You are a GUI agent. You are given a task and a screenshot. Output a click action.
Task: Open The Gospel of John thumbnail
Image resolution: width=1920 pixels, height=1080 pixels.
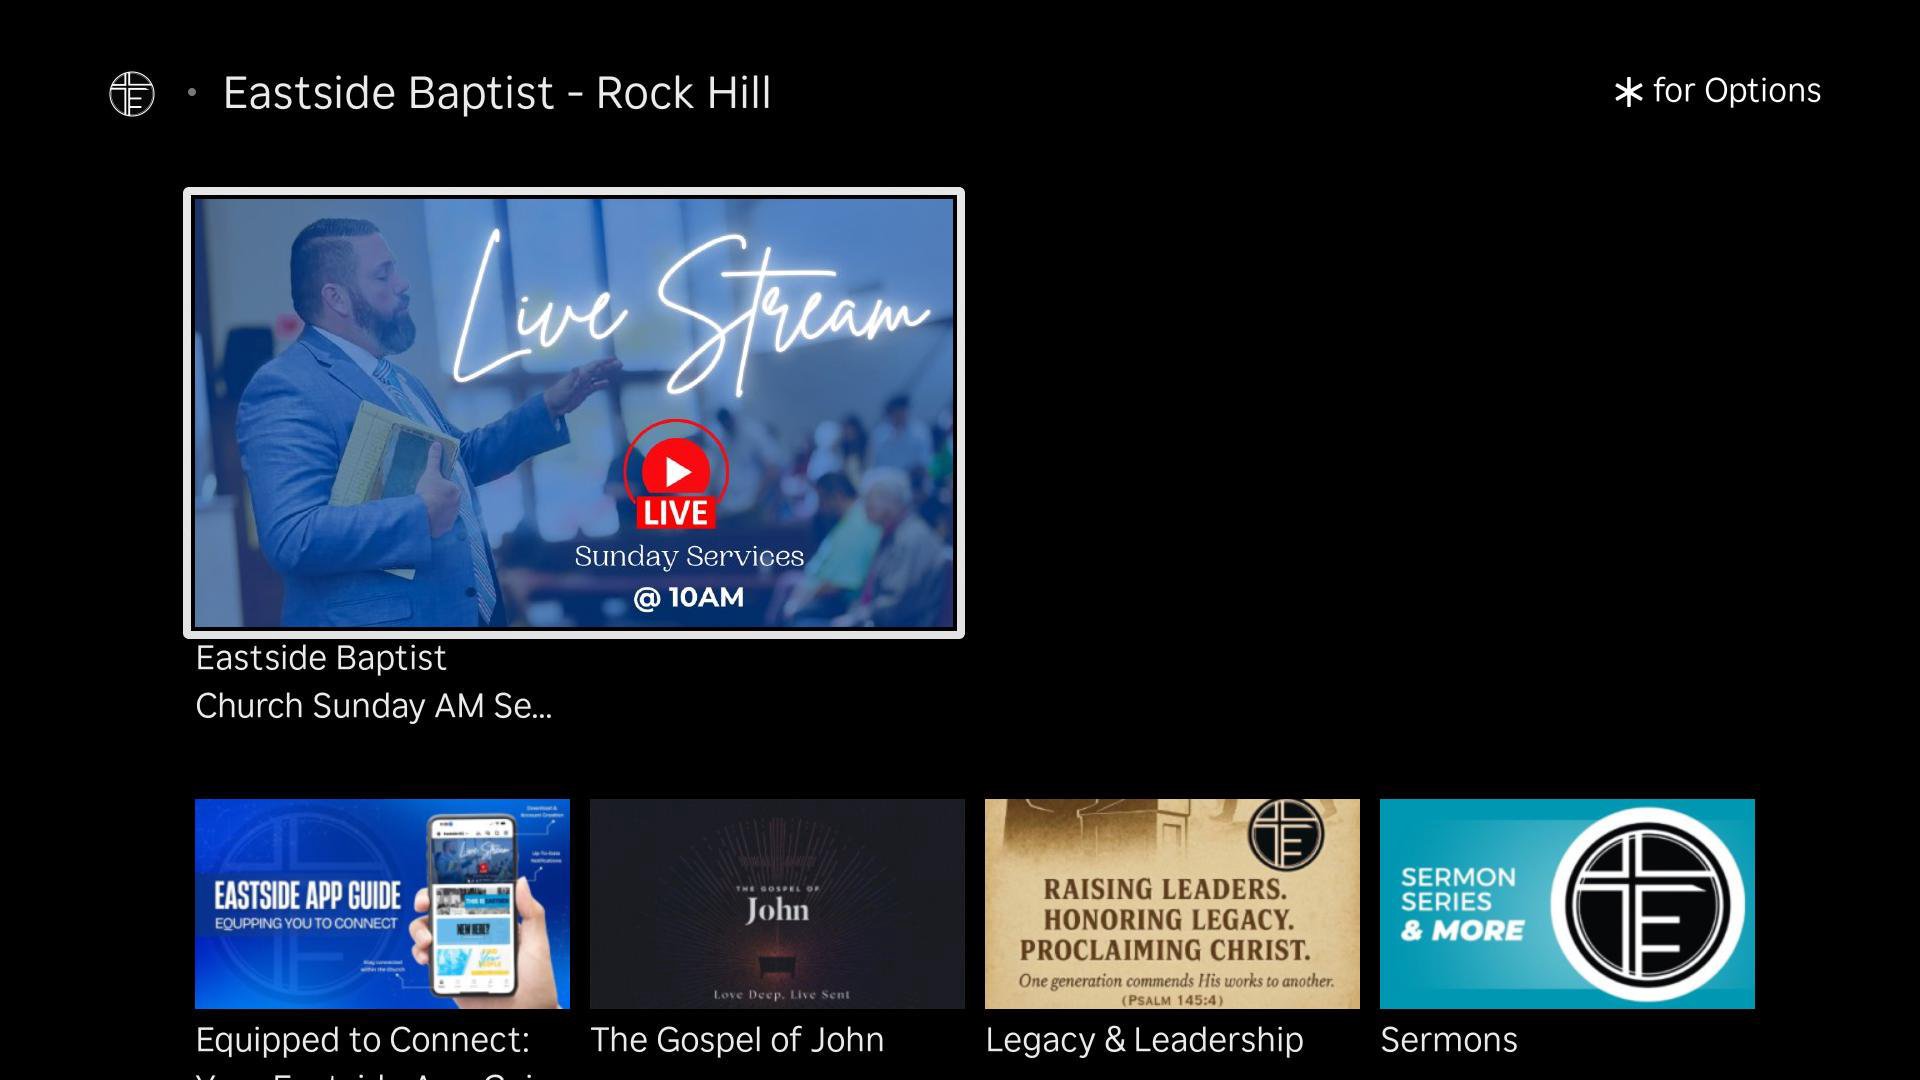tap(777, 903)
